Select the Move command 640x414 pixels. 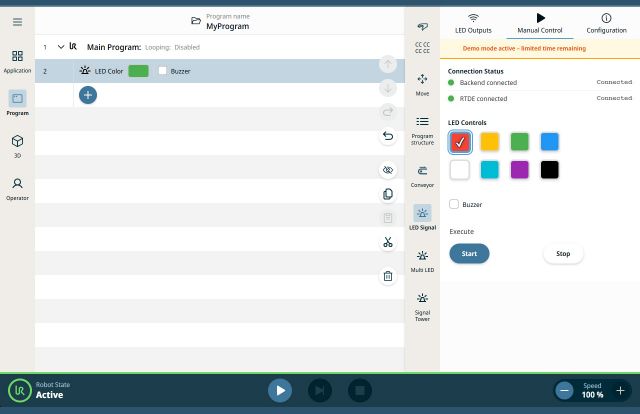click(x=422, y=85)
